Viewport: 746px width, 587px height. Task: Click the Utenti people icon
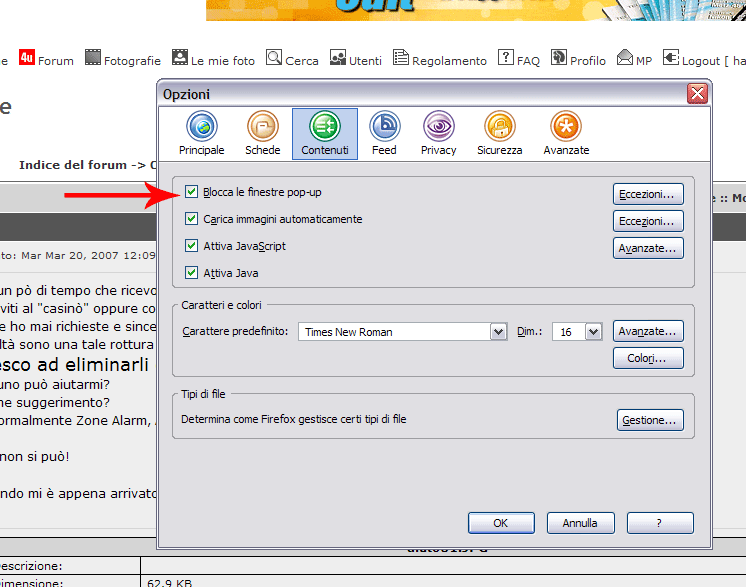tap(338, 57)
